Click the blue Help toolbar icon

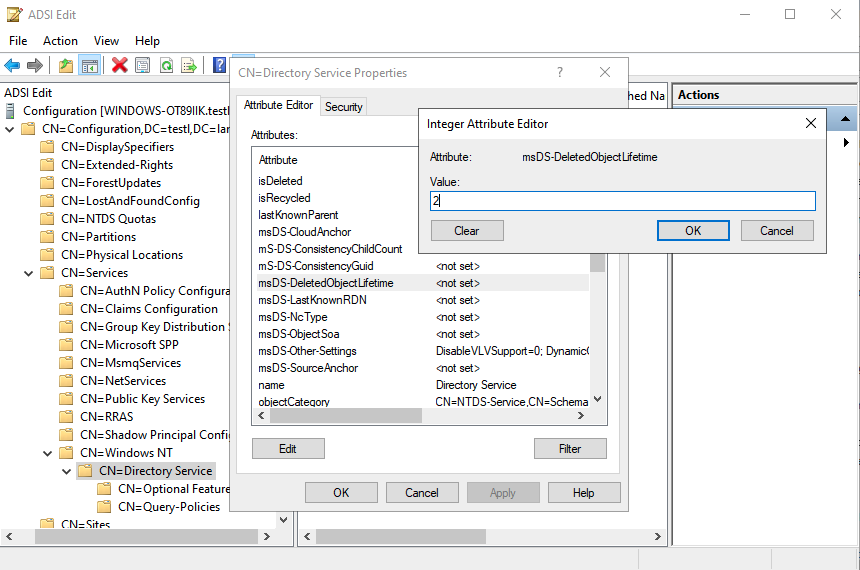219,66
